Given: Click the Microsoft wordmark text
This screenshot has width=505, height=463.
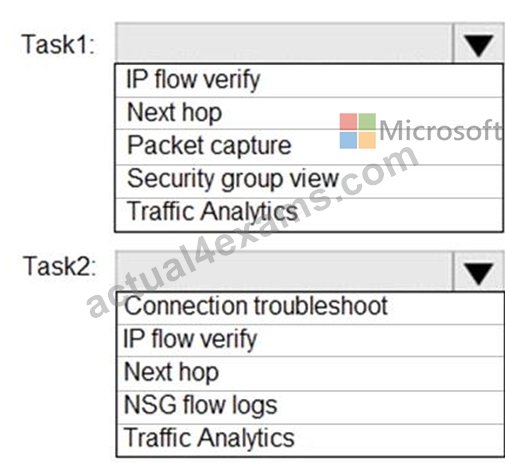Looking at the screenshot, I should tap(440, 131).
